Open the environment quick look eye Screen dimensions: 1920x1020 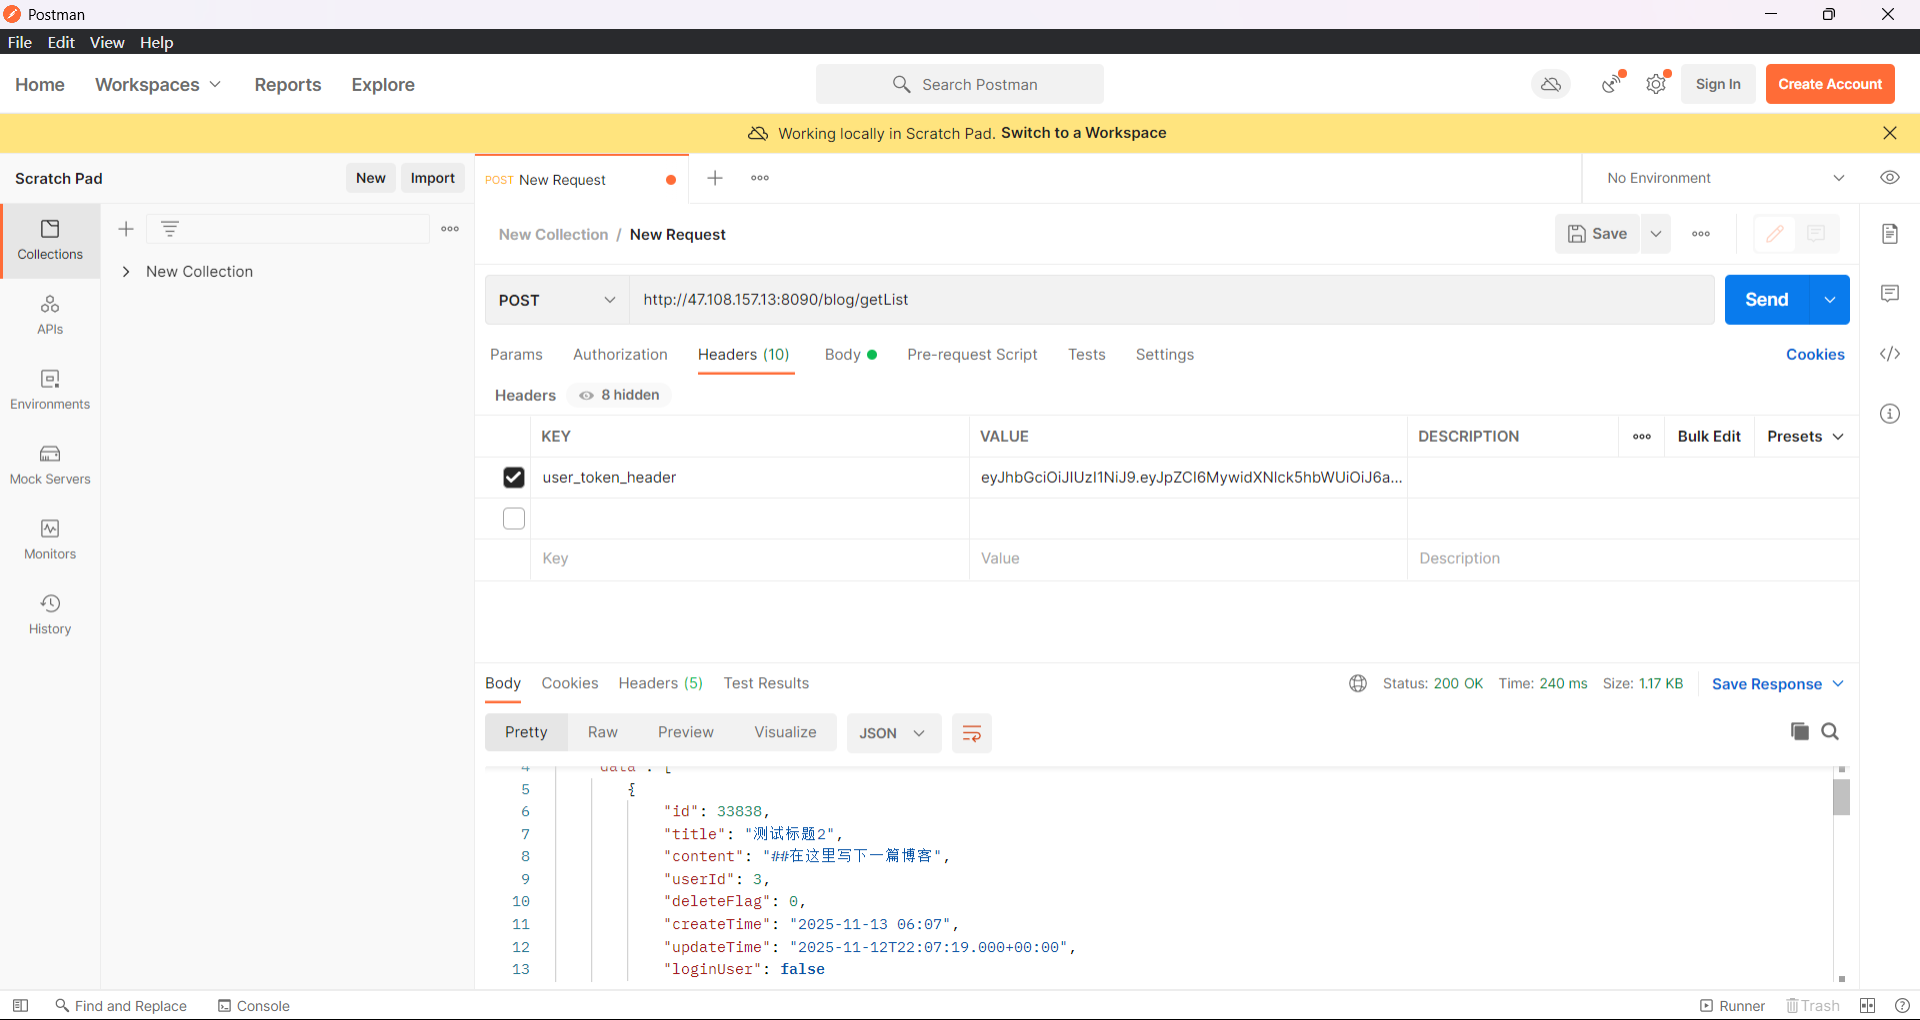[1890, 178]
